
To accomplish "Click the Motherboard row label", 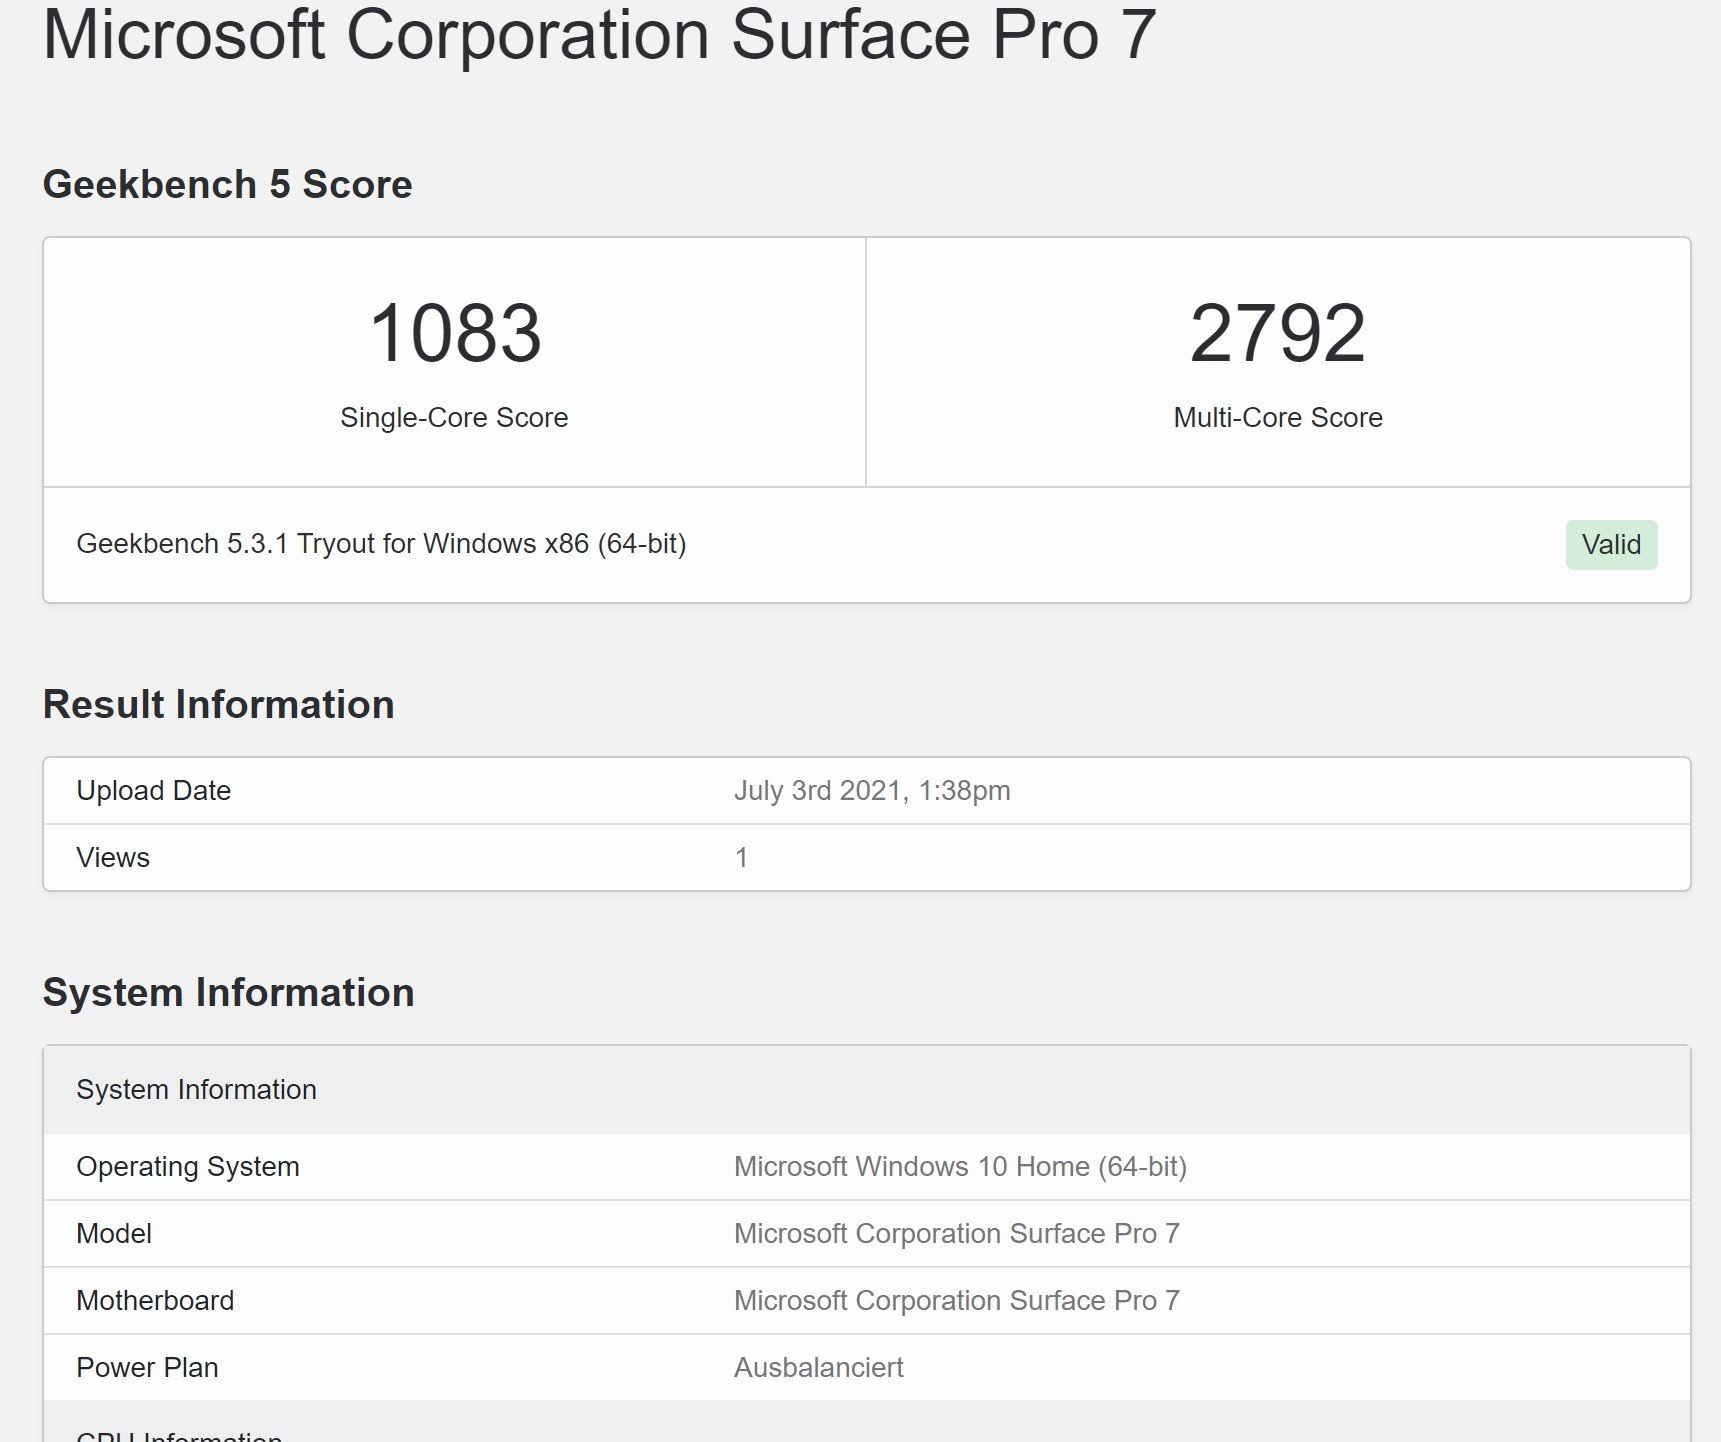I will point(155,1301).
